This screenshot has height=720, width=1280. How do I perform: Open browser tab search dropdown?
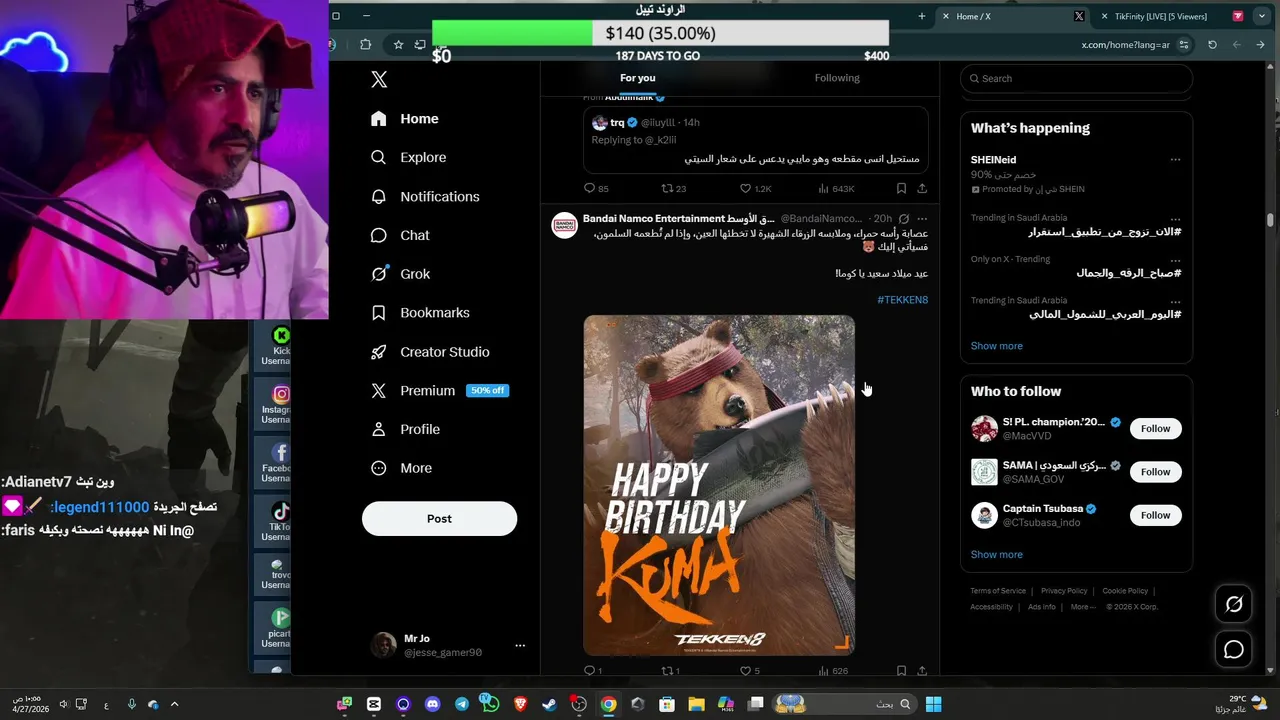click(1261, 16)
